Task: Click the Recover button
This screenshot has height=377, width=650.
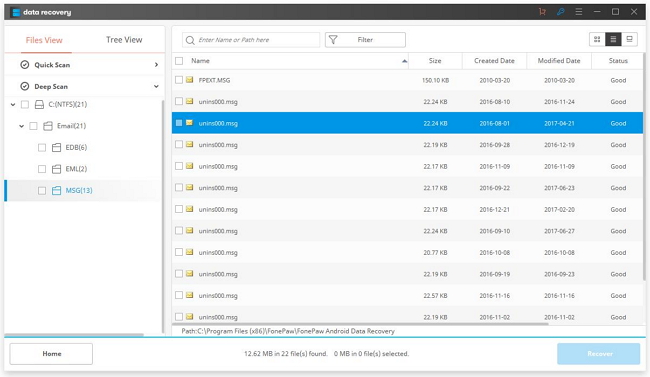Action: [599, 354]
